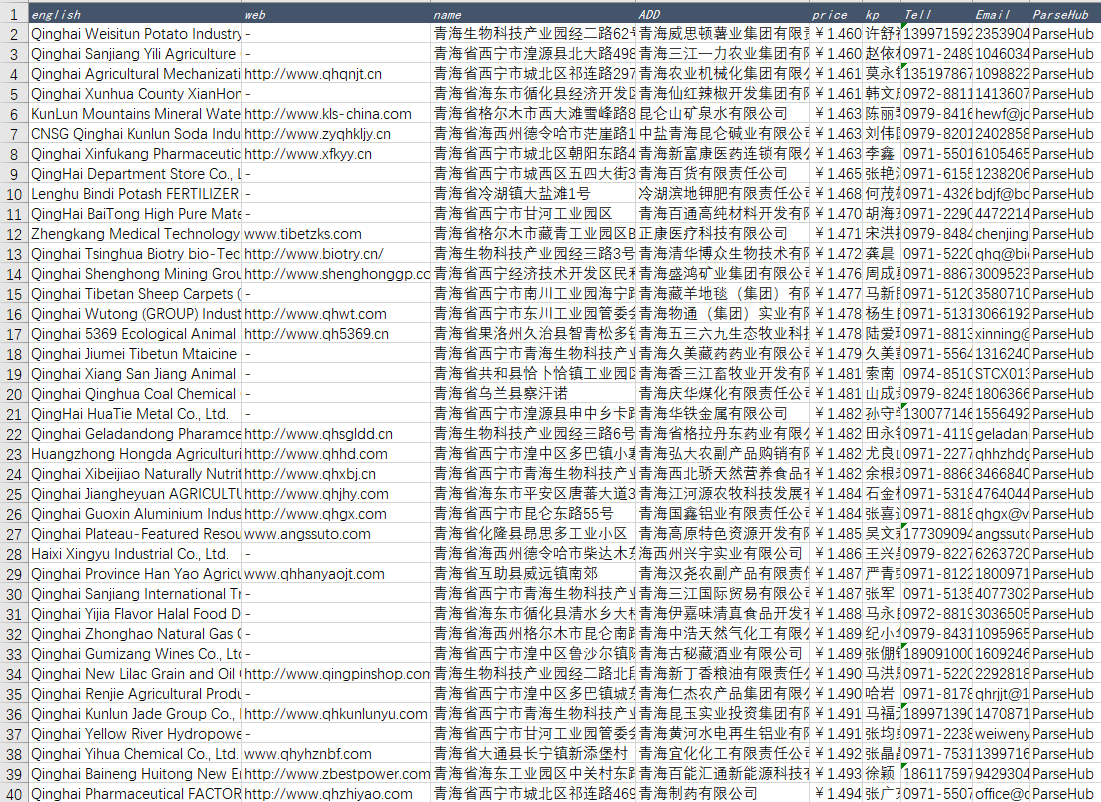This screenshot has width=1101, height=802.
Task: Click the price cell "￥1.465"
Action: tap(836, 173)
